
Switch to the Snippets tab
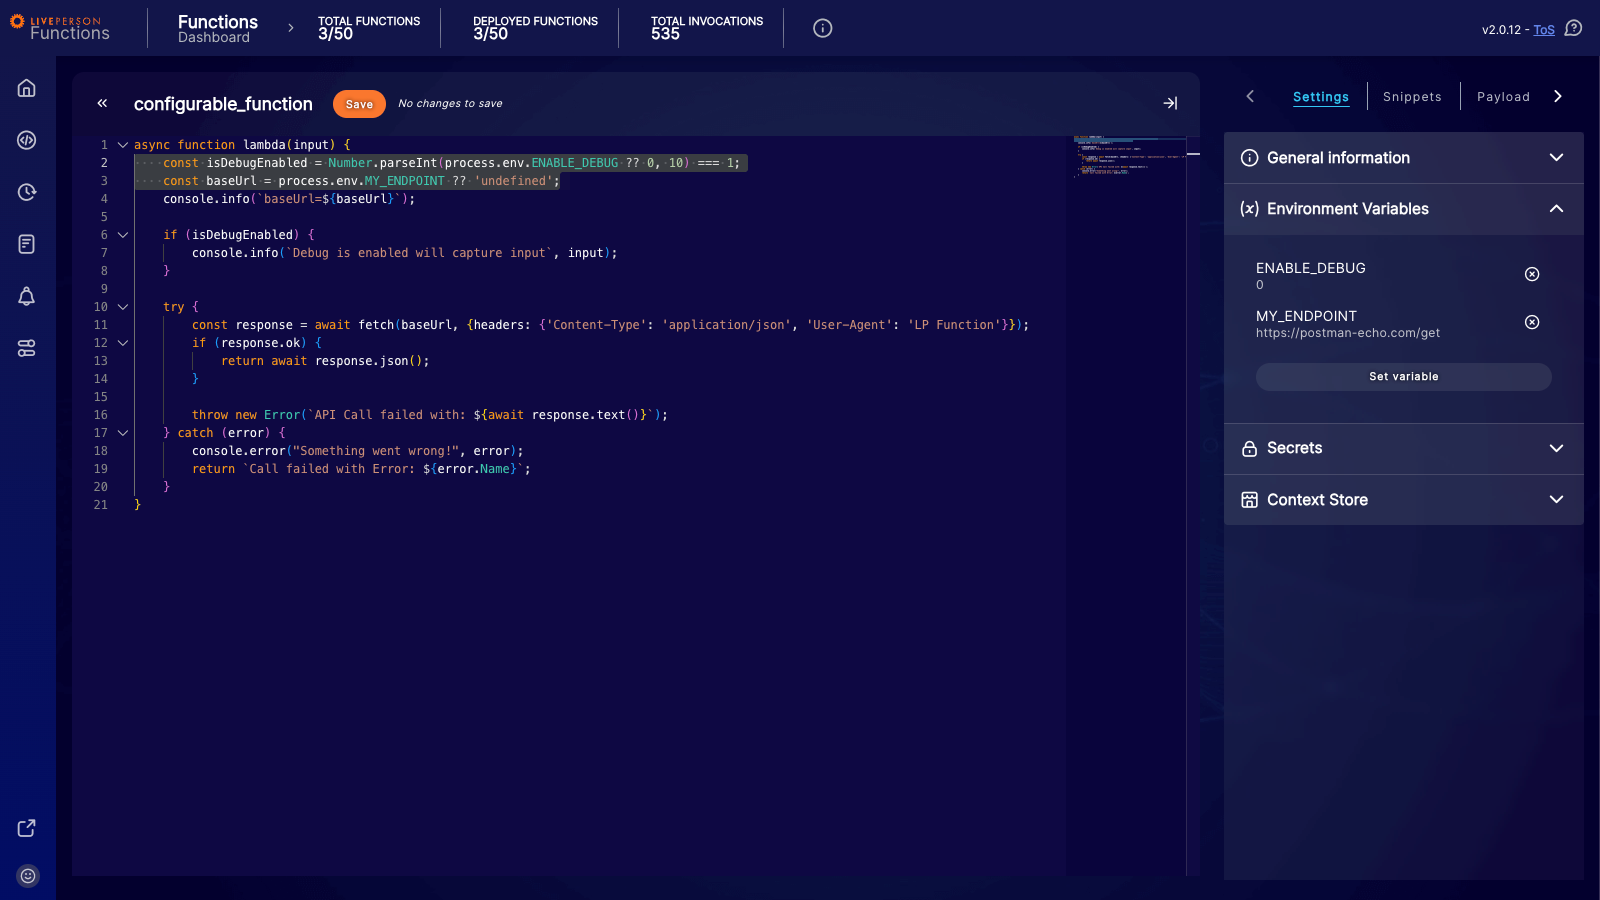coord(1412,96)
